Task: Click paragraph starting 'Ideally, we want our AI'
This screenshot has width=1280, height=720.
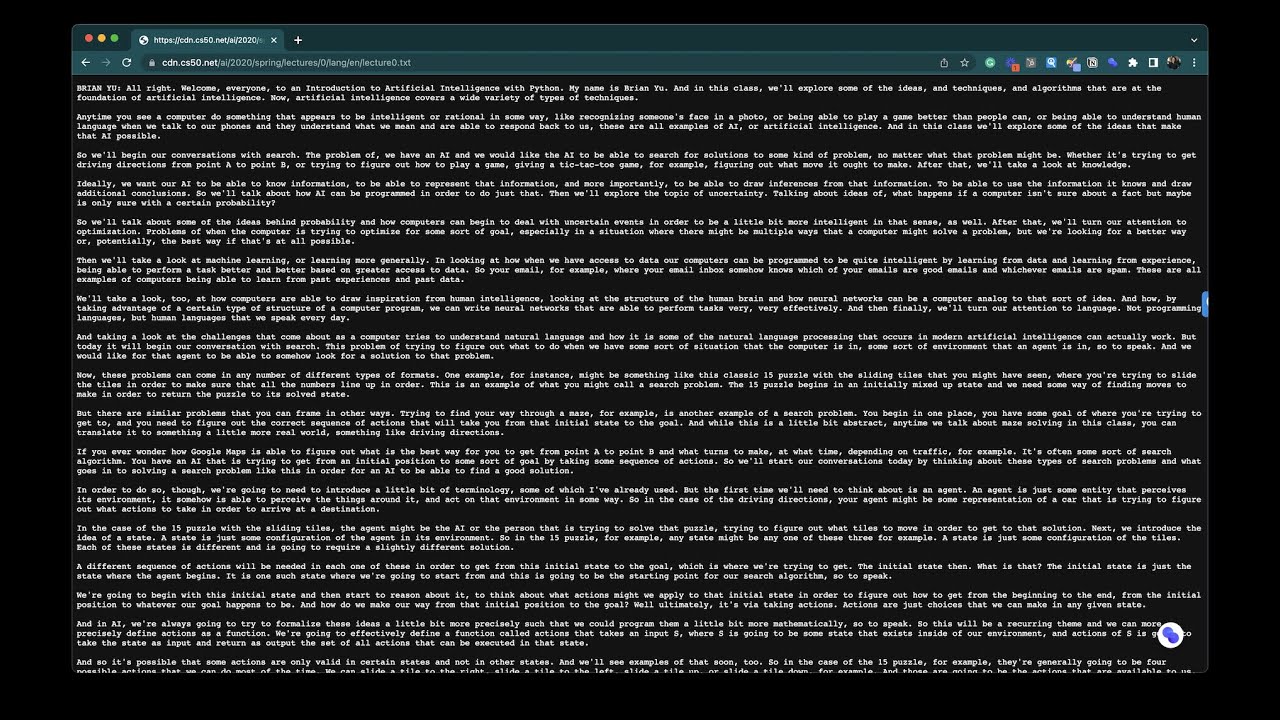Action: click(x=634, y=193)
